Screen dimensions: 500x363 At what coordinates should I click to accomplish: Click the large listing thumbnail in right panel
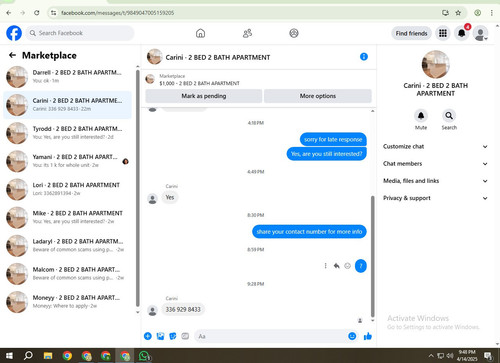click(435, 64)
